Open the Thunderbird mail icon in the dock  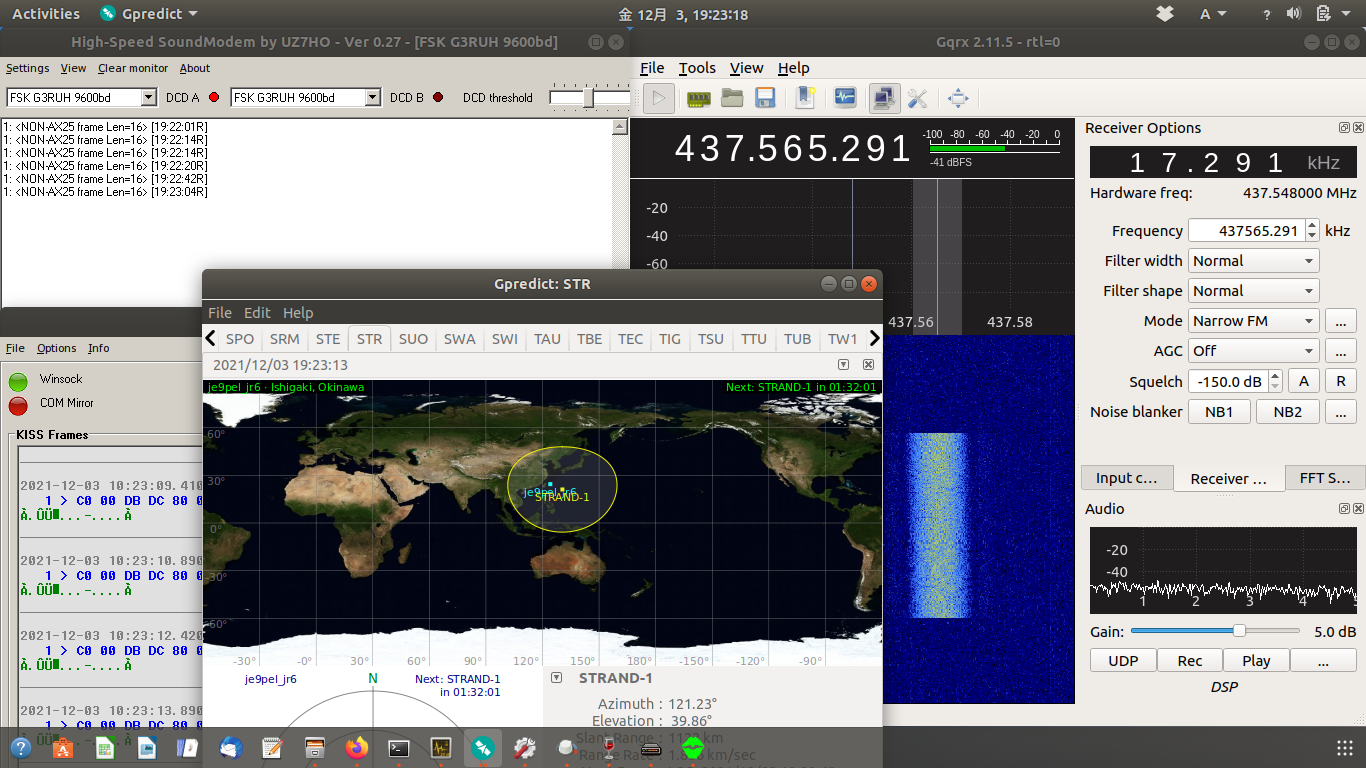230,747
